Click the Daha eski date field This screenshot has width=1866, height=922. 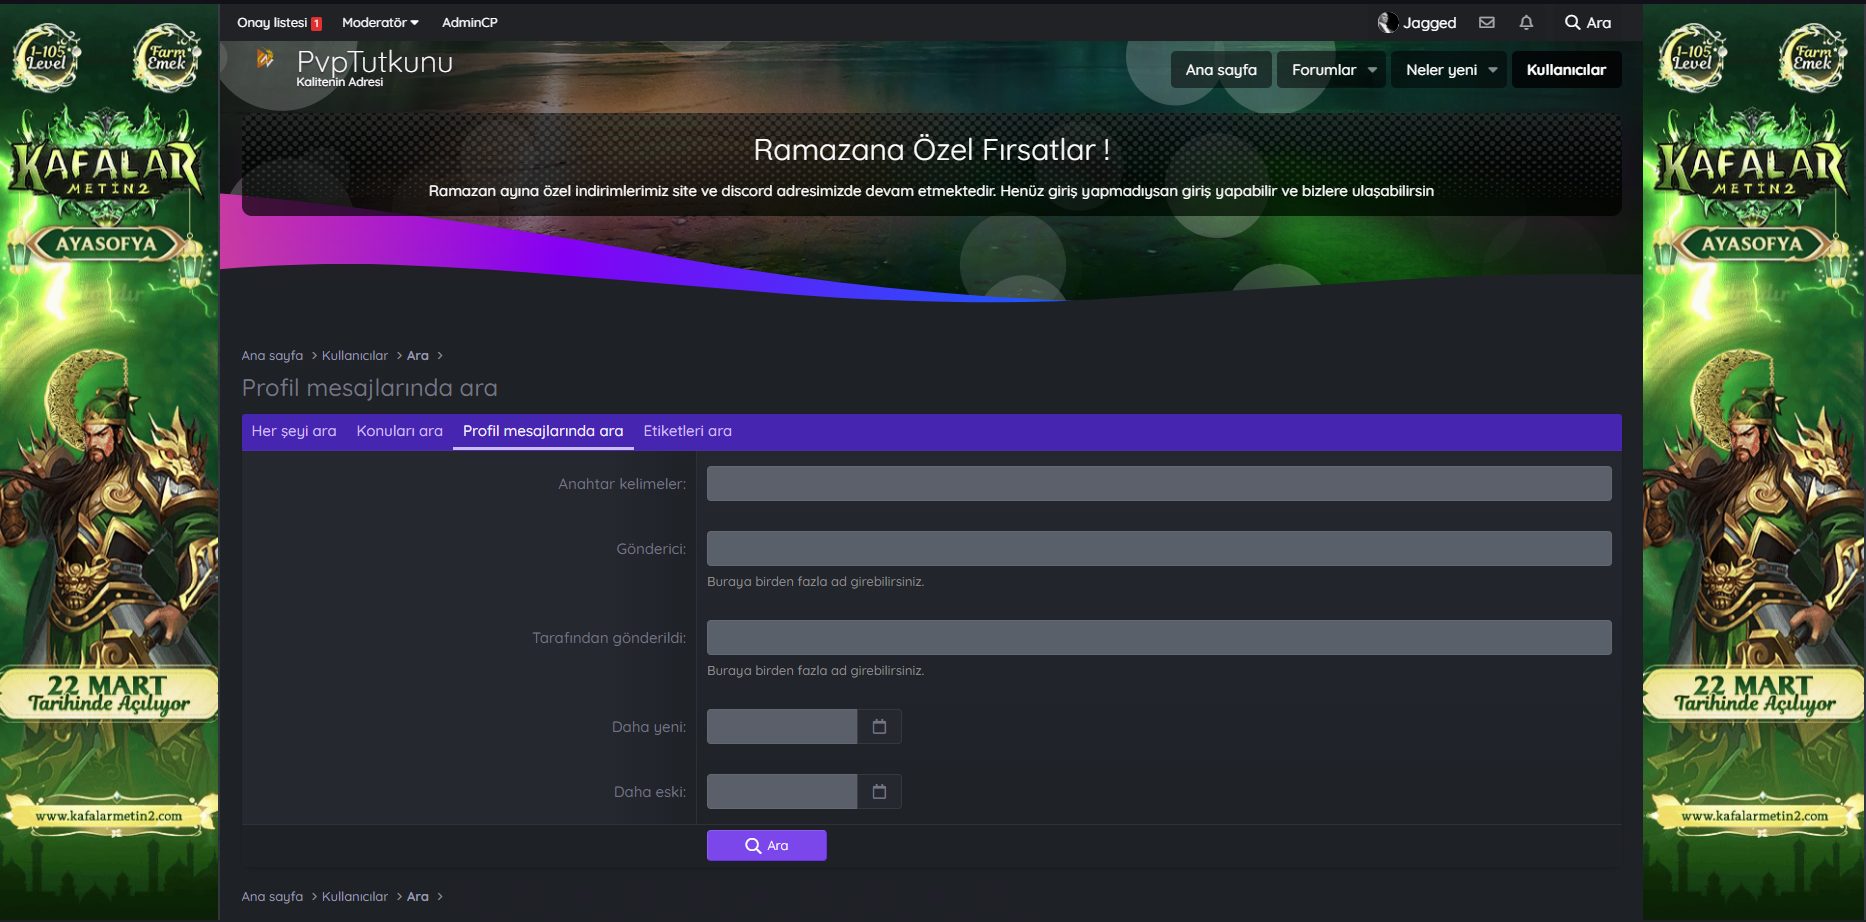coord(782,792)
